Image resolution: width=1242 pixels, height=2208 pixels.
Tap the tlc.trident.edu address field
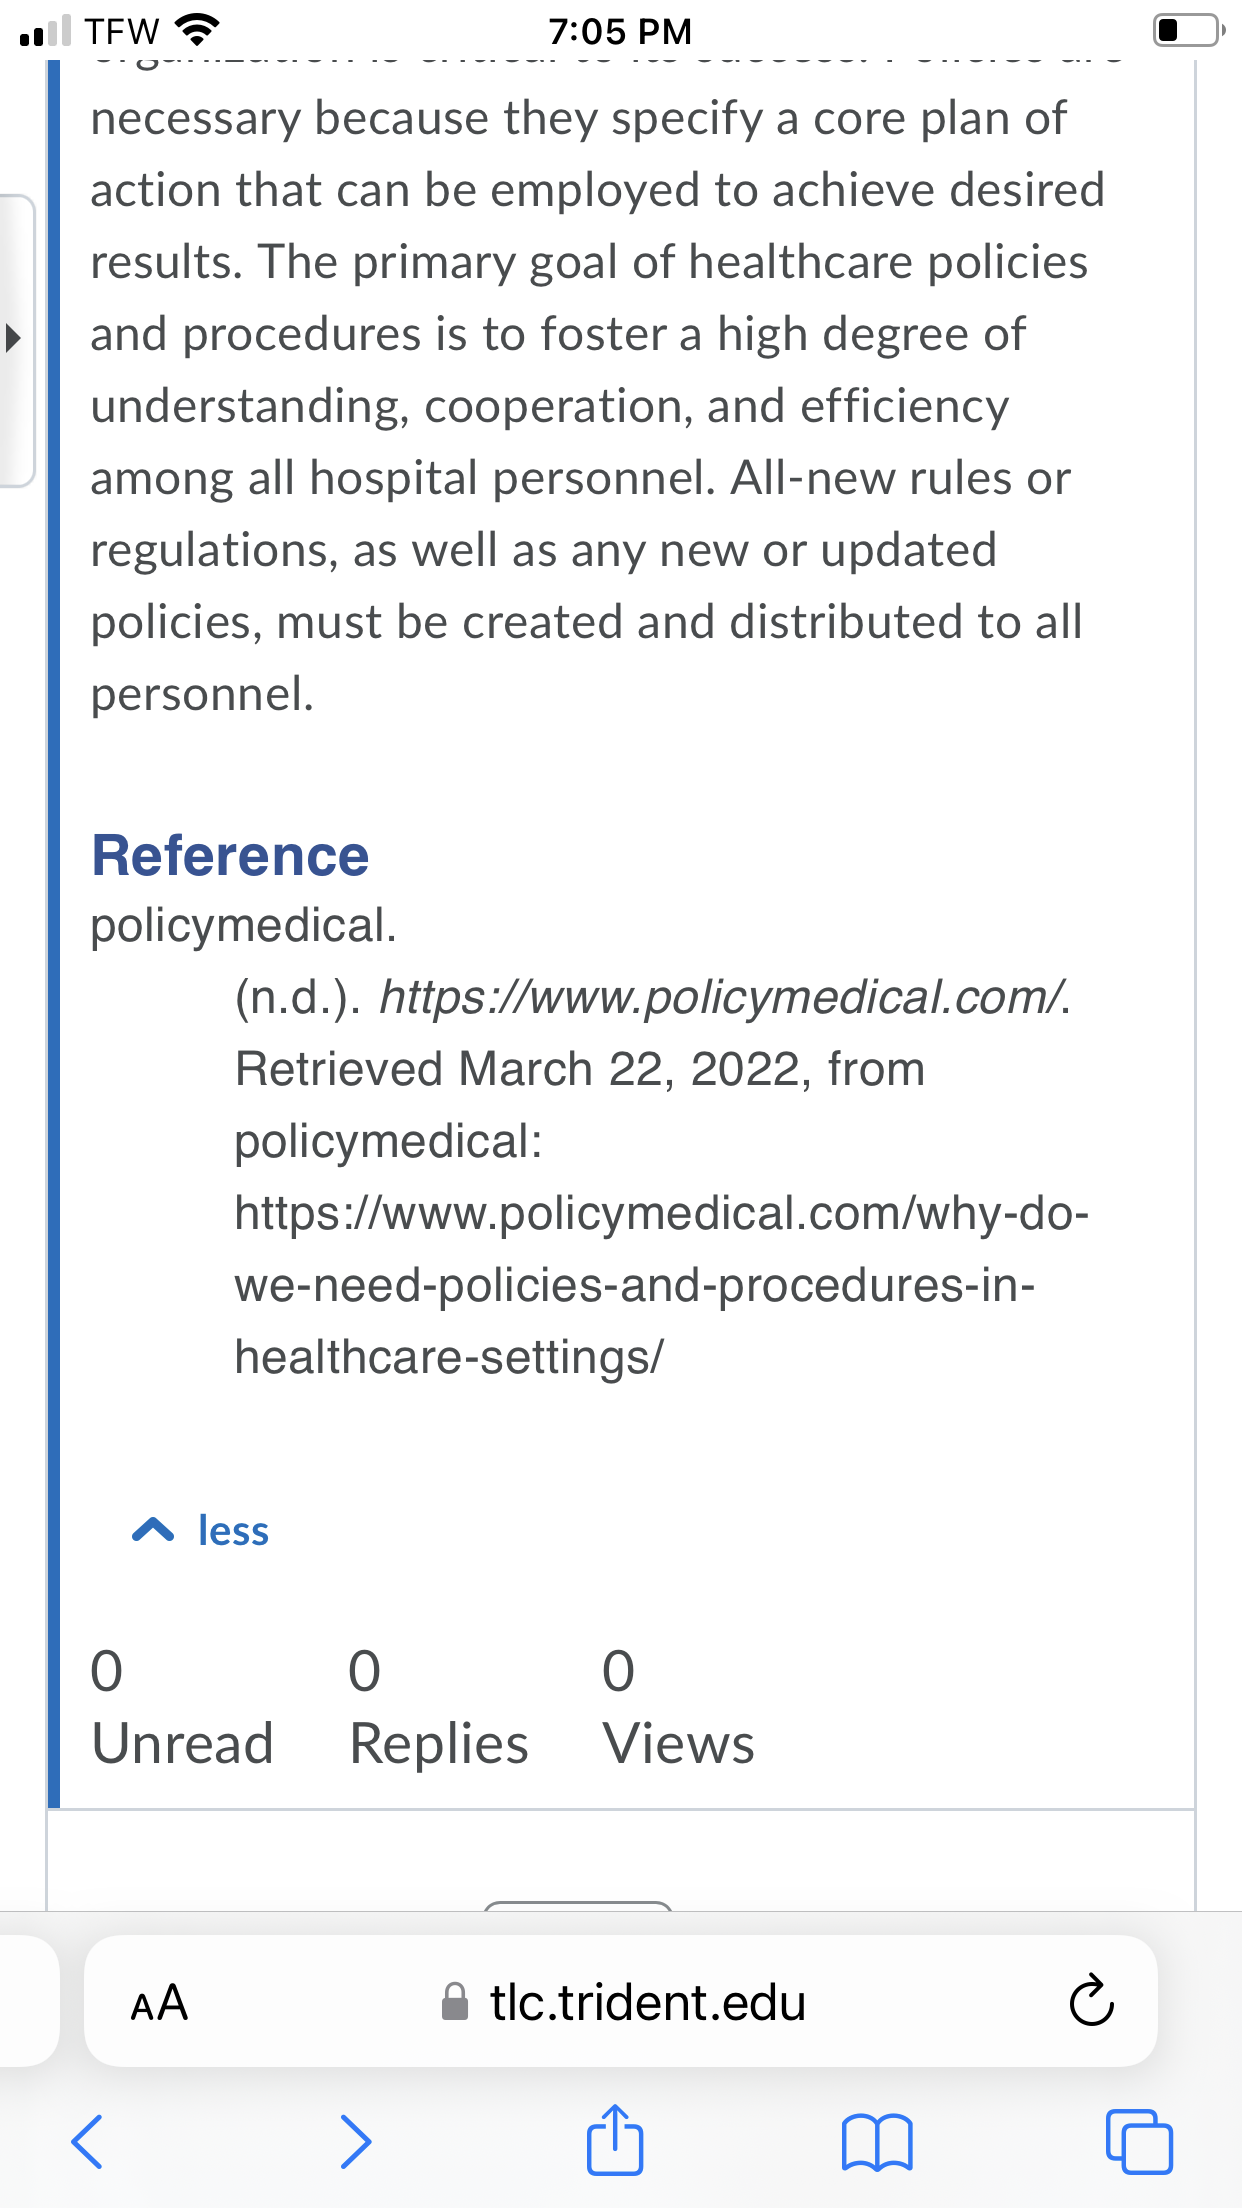click(x=621, y=2001)
